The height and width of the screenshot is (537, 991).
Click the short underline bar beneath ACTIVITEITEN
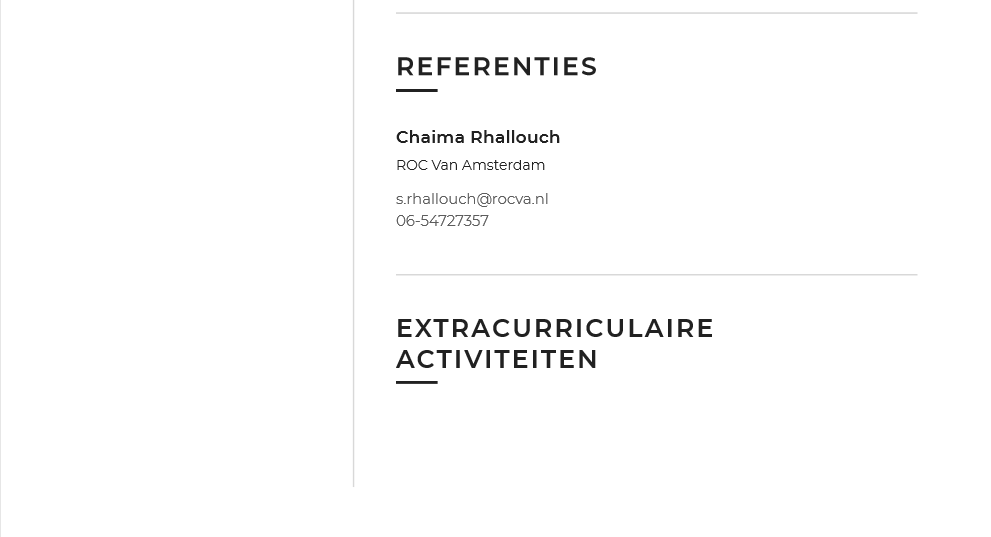(416, 382)
